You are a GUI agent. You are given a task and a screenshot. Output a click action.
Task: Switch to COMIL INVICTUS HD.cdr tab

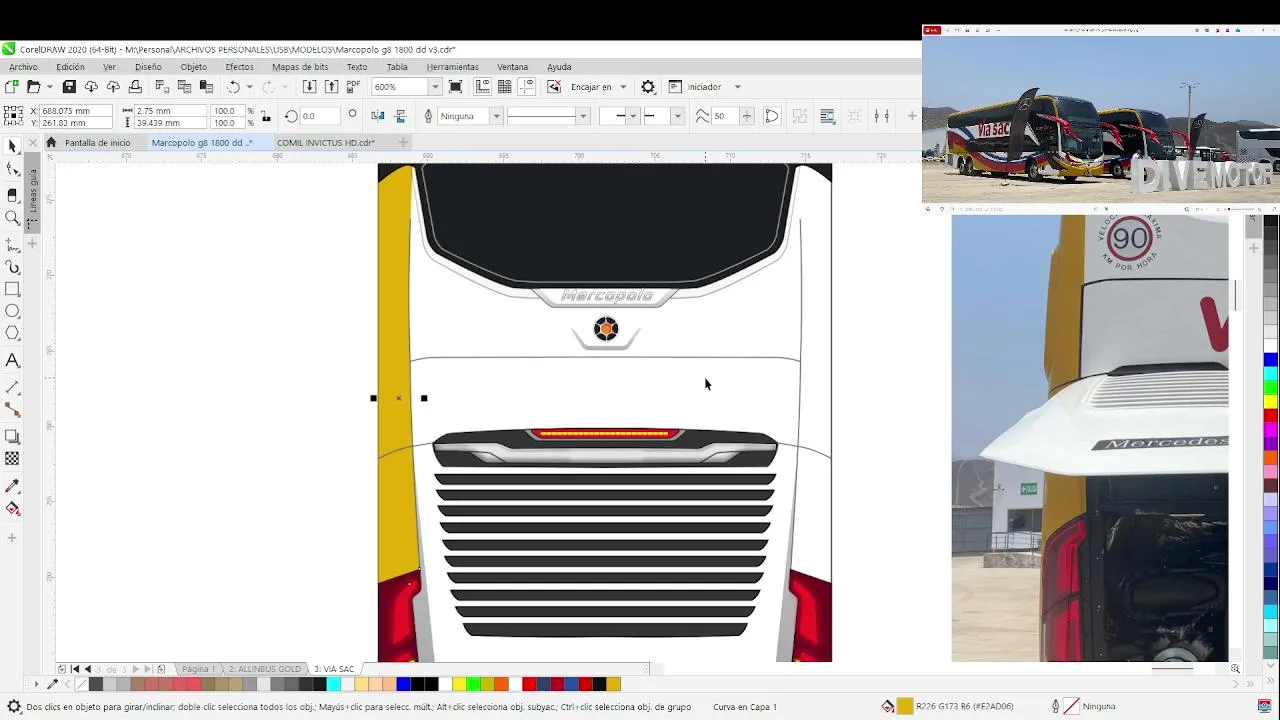click(325, 143)
